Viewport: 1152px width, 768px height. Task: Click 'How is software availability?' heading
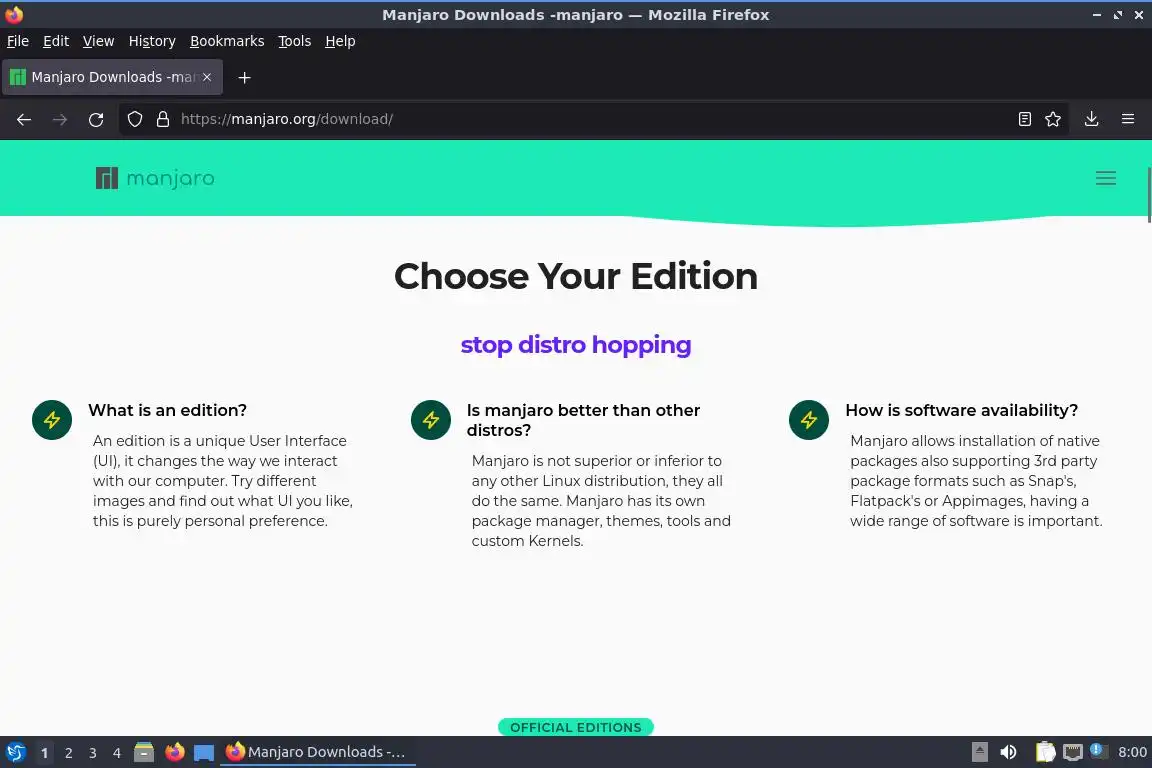[962, 410]
